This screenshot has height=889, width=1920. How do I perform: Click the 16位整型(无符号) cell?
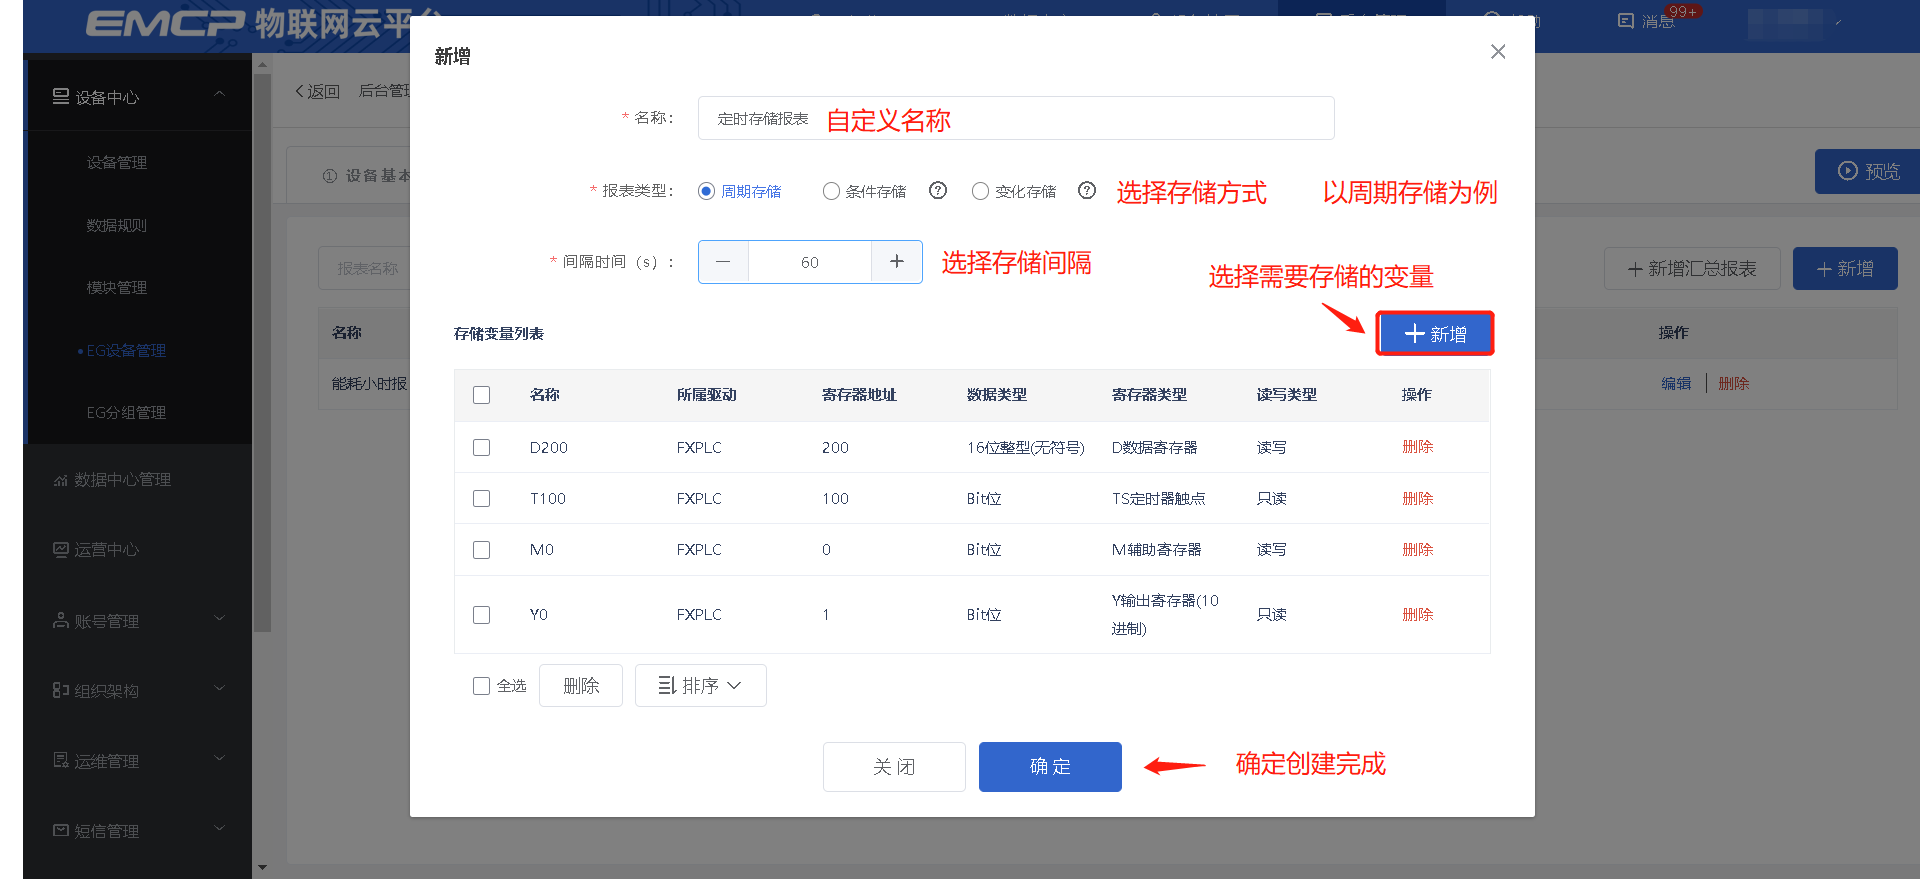pos(1026,447)
